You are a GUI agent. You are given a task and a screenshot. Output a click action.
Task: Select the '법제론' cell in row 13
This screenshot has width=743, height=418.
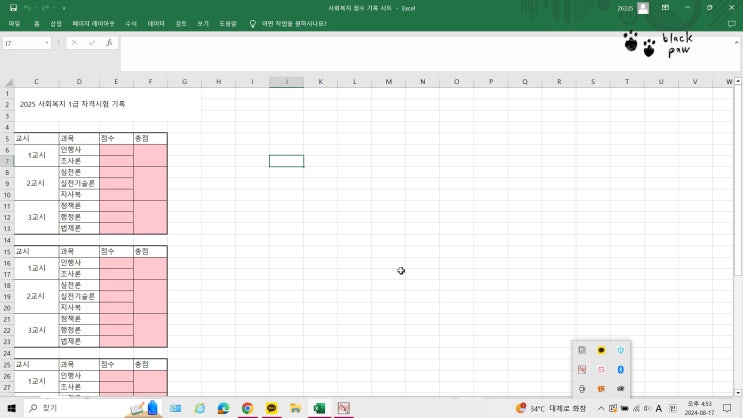pyautogui.click(x=79, y=228)
